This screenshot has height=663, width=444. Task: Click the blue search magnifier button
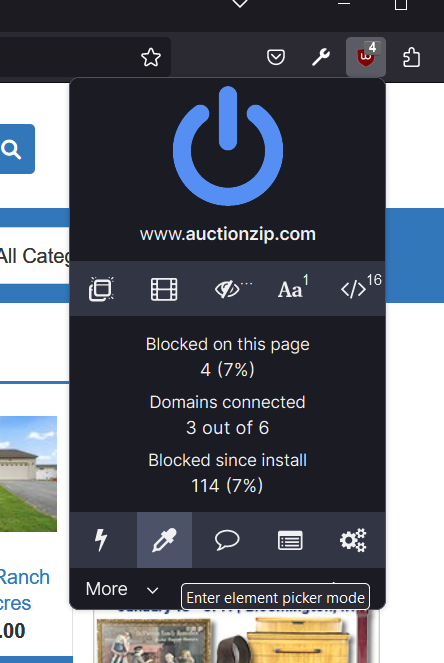click(x=16, y=149)
